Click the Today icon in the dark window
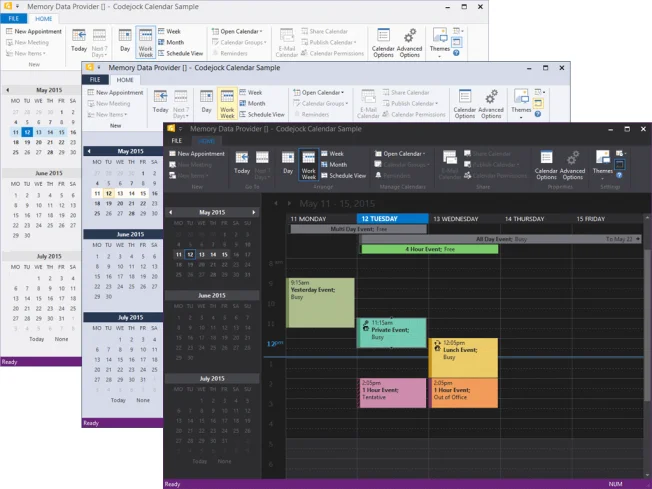The image size is (652, 489). (242, 162)
